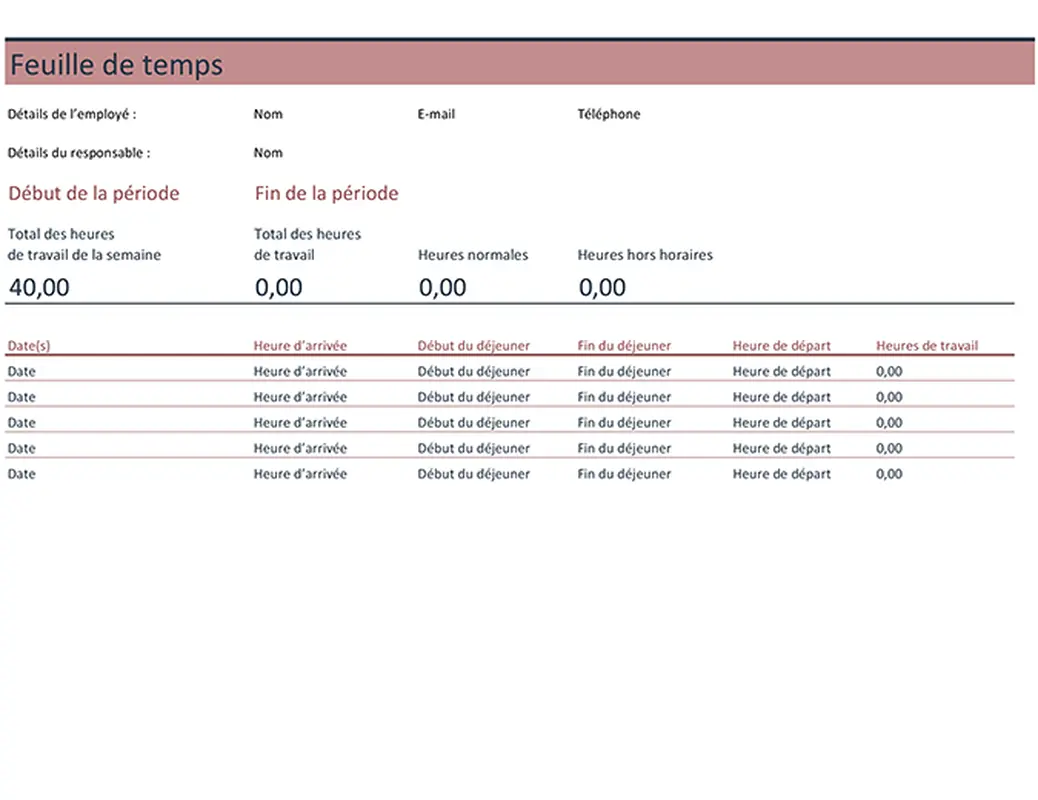Image resolution: width=1038 pixels, height=800 pixels.
Task: Click the "Heures de travail" column header
Action: (x=927, y=346)
